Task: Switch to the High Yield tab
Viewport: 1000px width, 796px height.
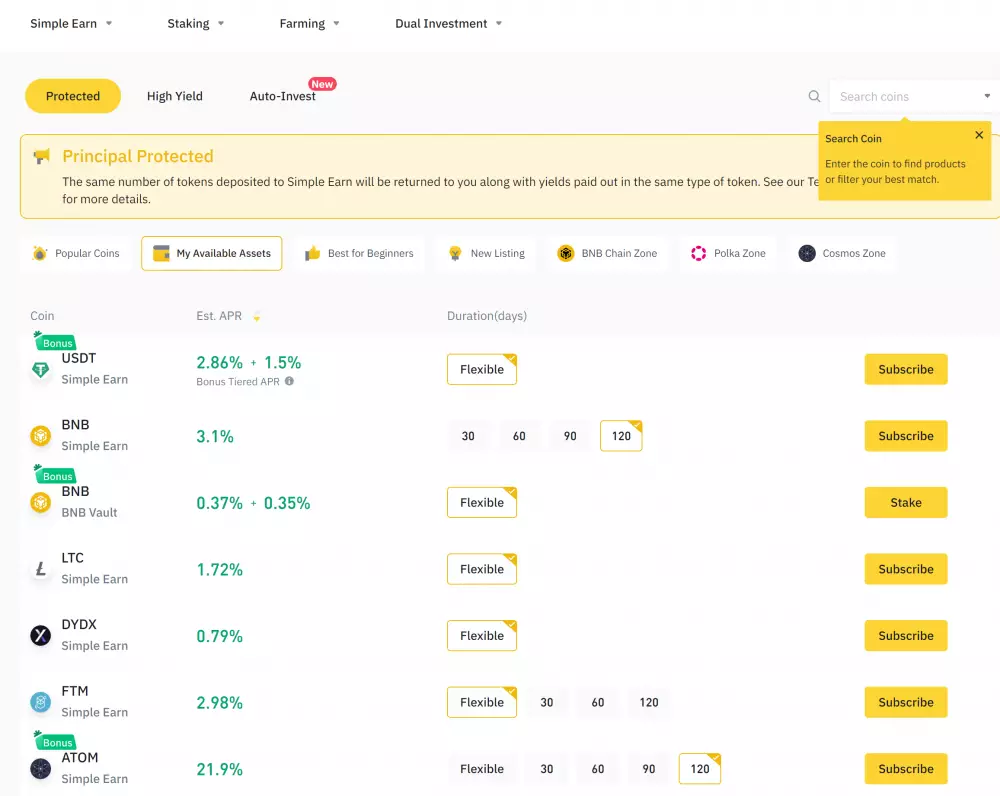Action: click(x=175, y=96)
